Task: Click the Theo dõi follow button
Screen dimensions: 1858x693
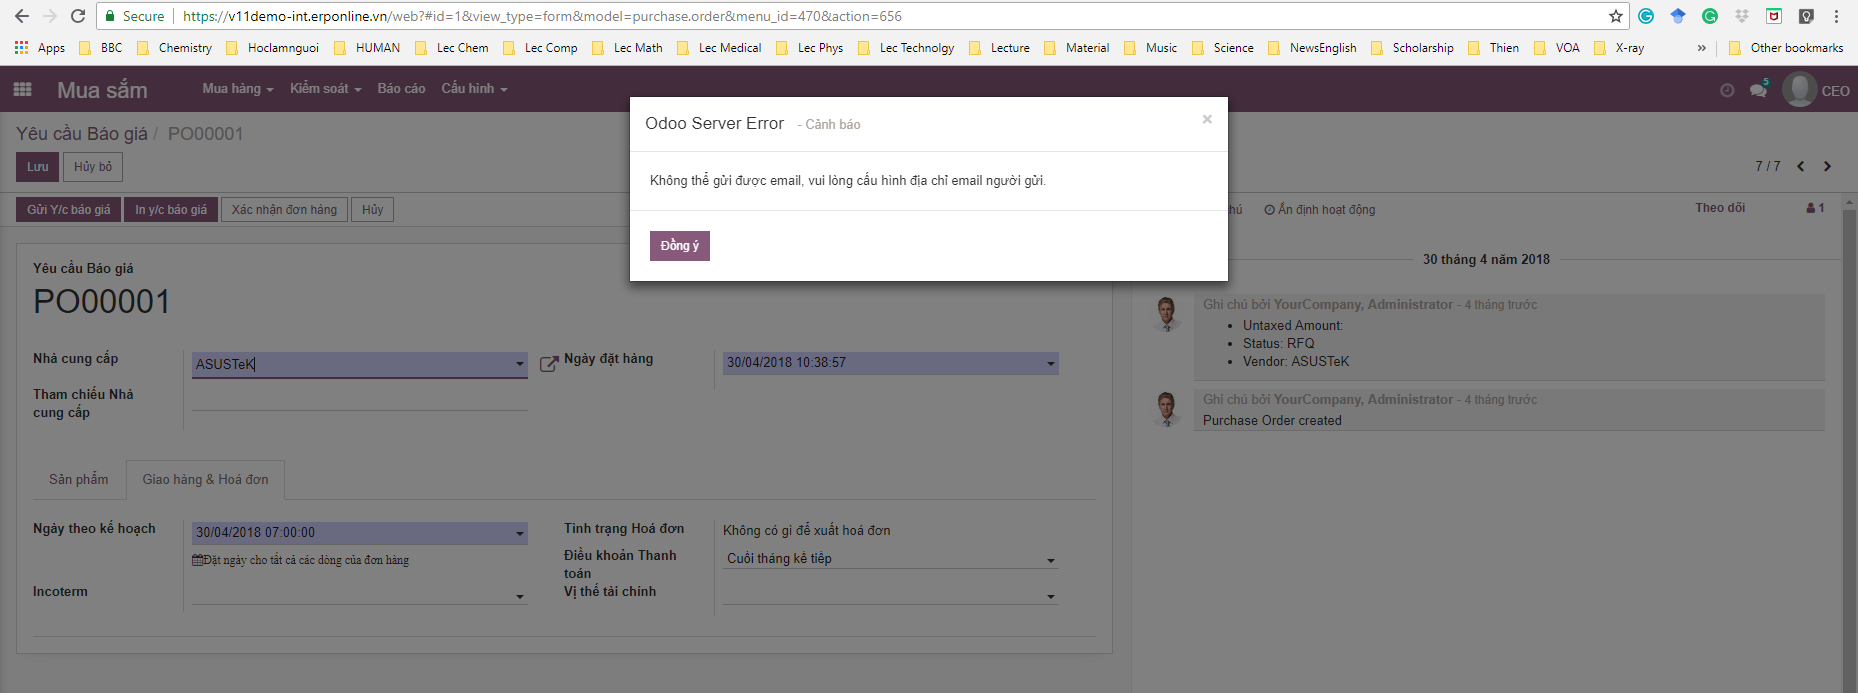Action: tap(1720, 208)
